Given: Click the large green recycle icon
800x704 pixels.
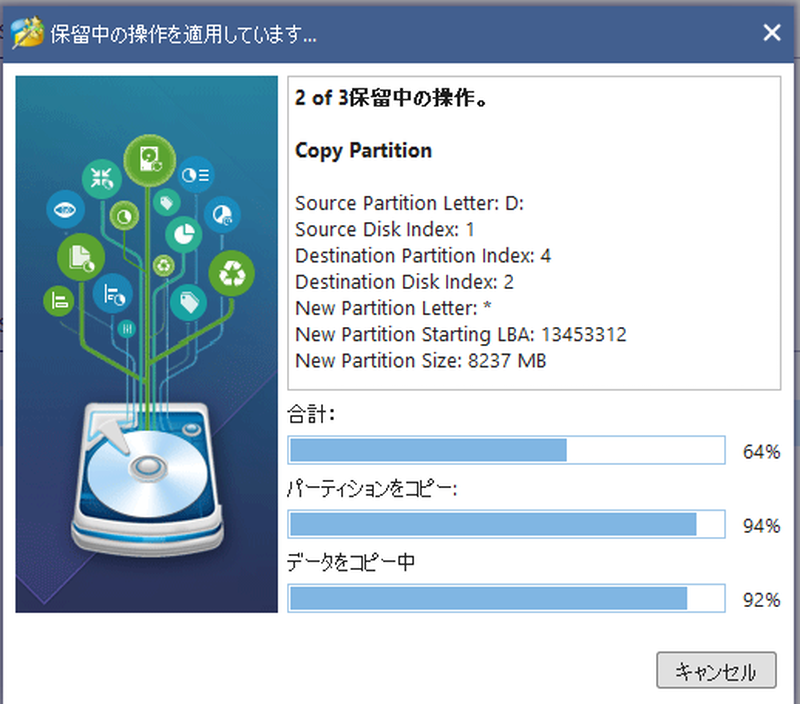Looking at the screenshot, I should (232, 274).
